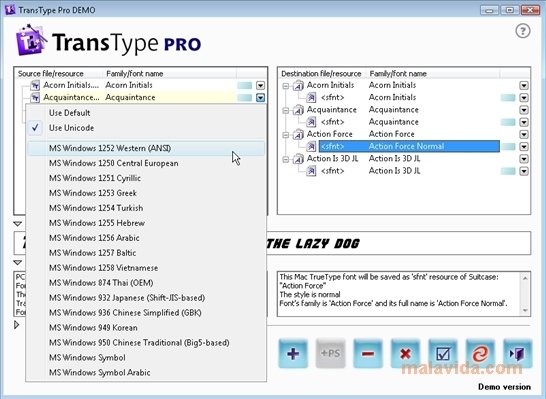Click Action Force destination suitcase icon

point(298,134)
